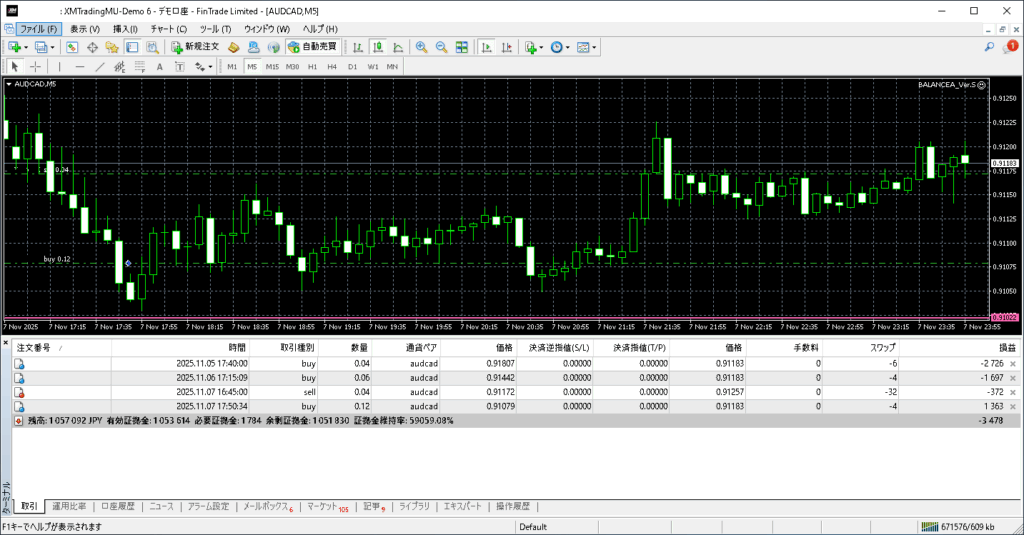This screenshot has width=1024, height=535.
Task: Toggle 自動売買 auto trading button
Action: (311, 47)
